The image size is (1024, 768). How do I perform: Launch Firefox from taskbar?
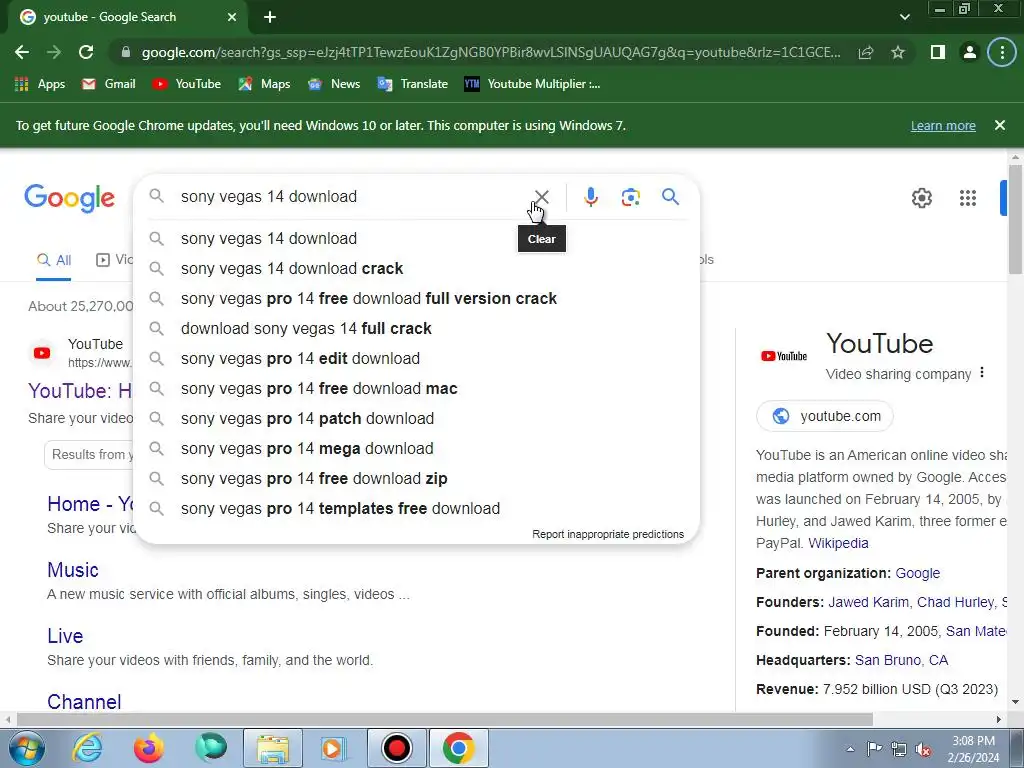pyautogui.click(x=149, y=748)
